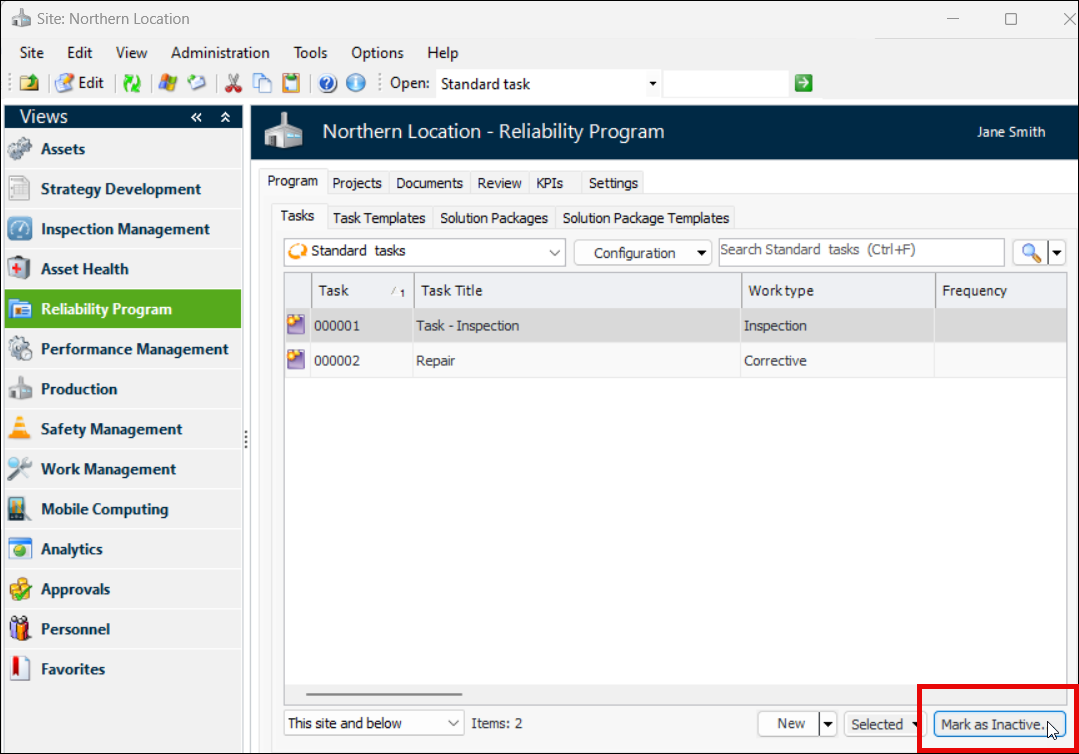Viewport: 1079px width, 754px height.
Task: Open the Configuration dropdown
Action: click(642, 253)
